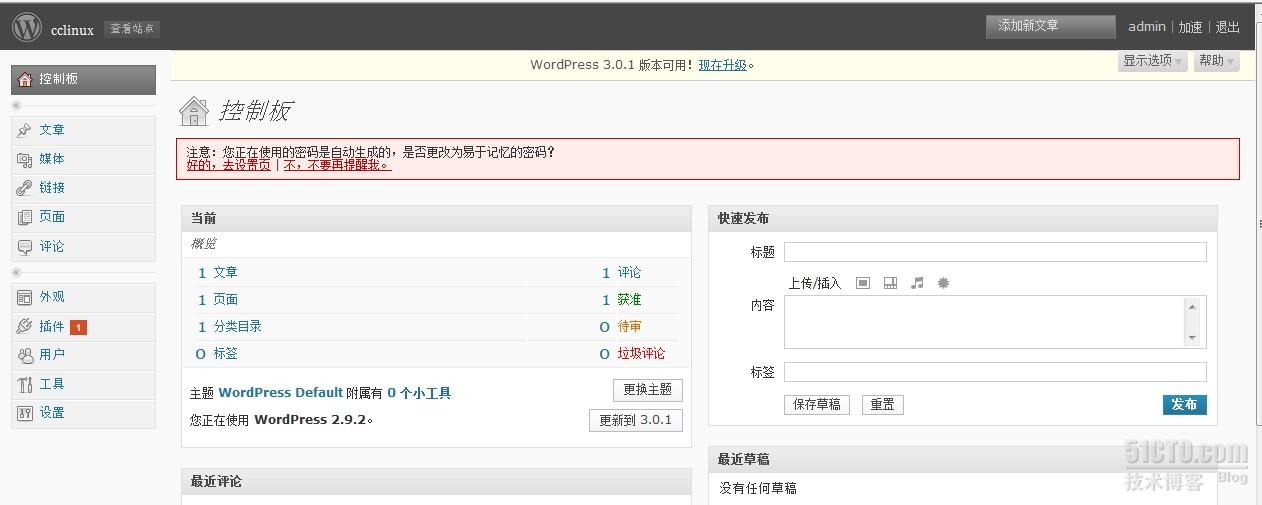The image size is (1262, 505).
Task: Open the 工具 tools icon
Action: (25, 384)
